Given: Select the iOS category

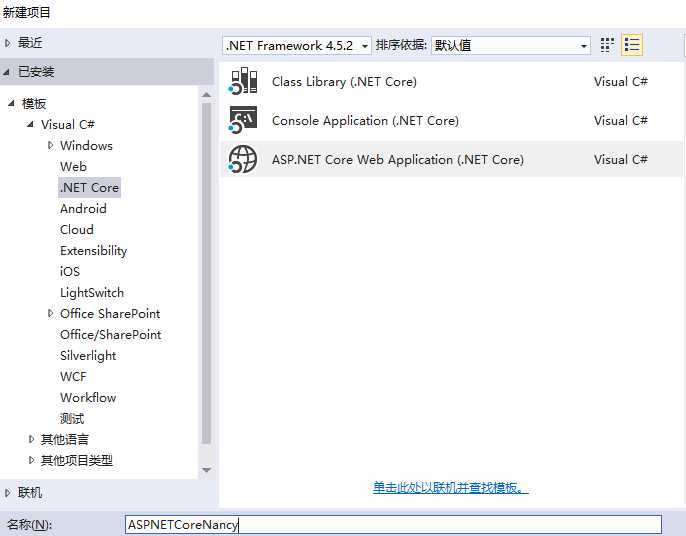Looking at the screenshot, I should click(x=70, y=272).
